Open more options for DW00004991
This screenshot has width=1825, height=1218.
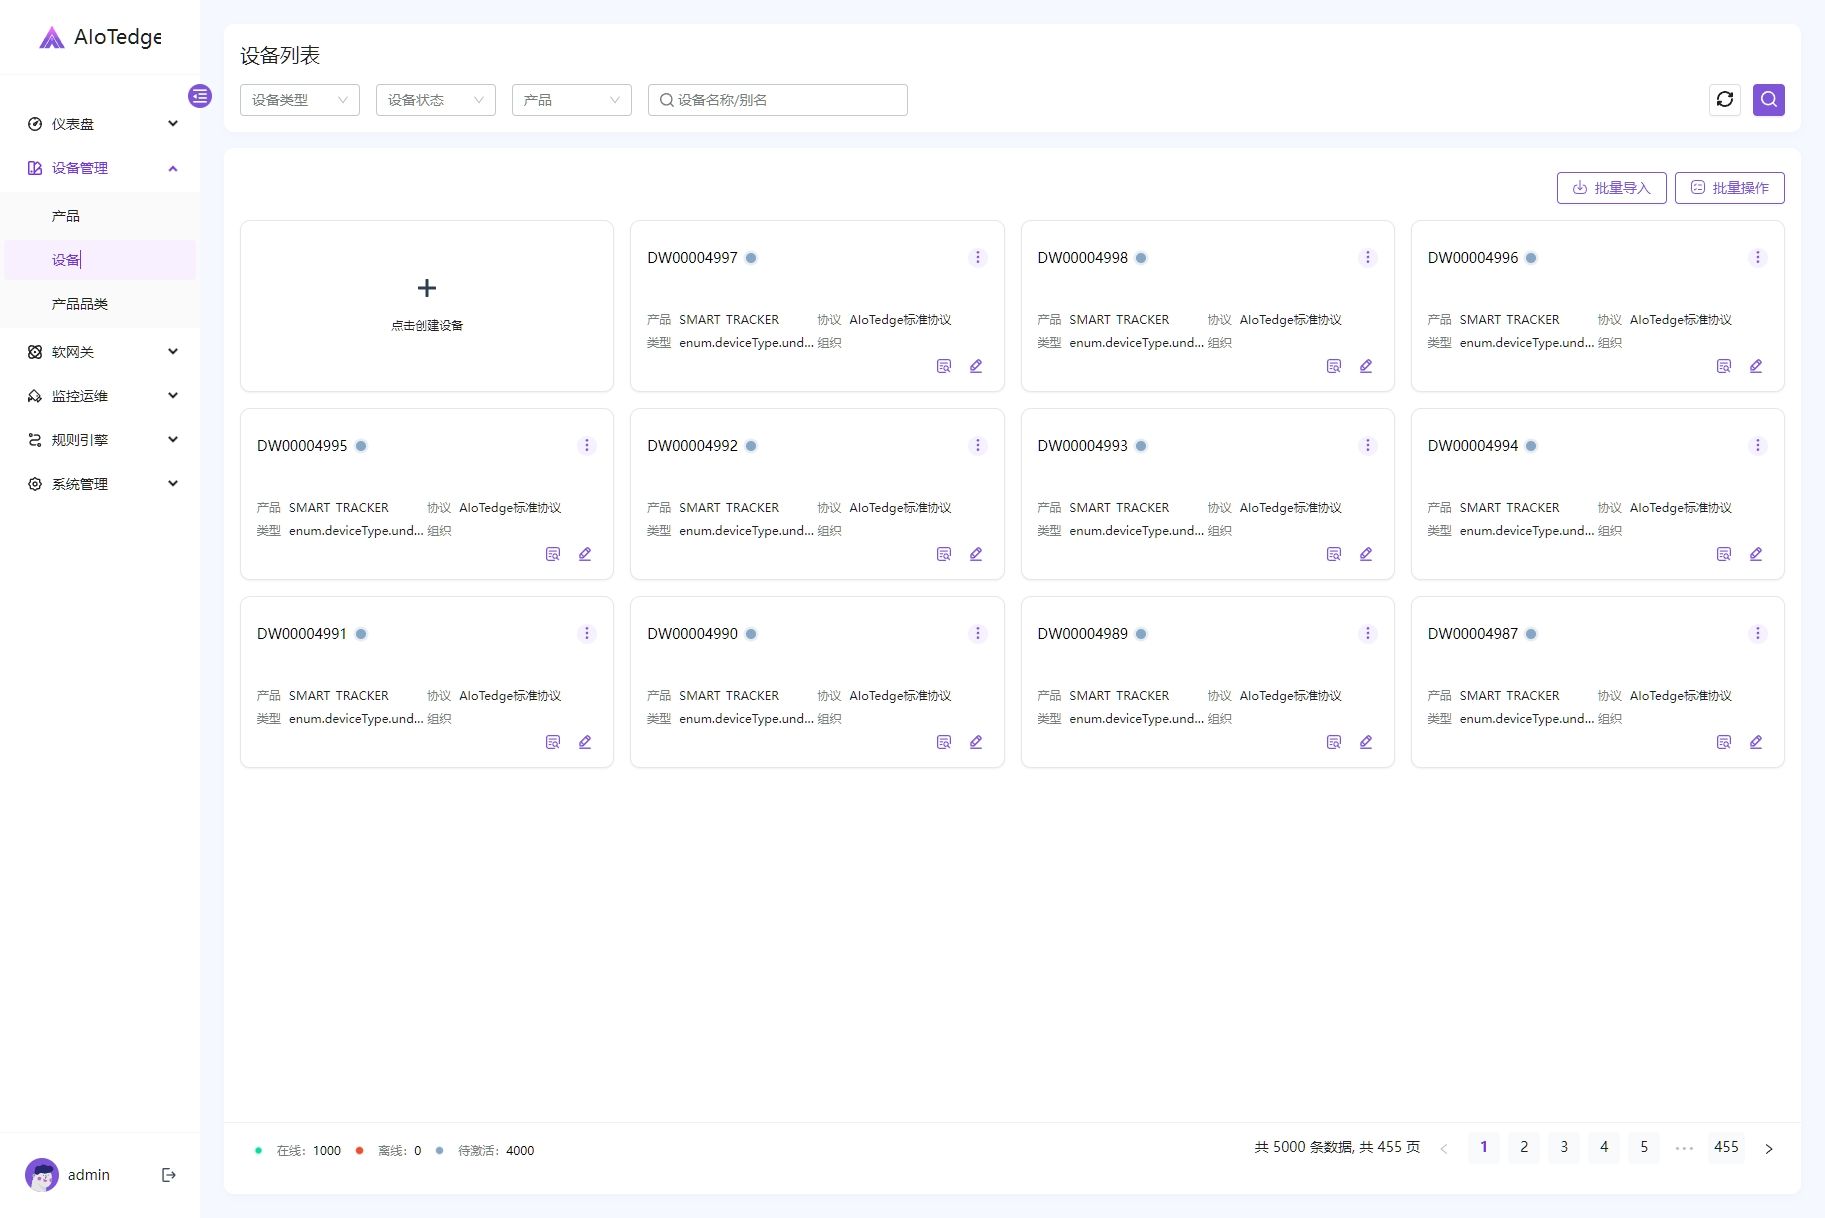(587, 634)
